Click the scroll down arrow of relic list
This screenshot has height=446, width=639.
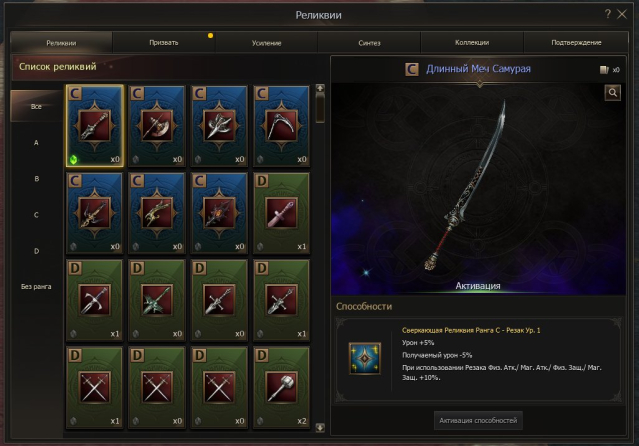tap(320, 427)
